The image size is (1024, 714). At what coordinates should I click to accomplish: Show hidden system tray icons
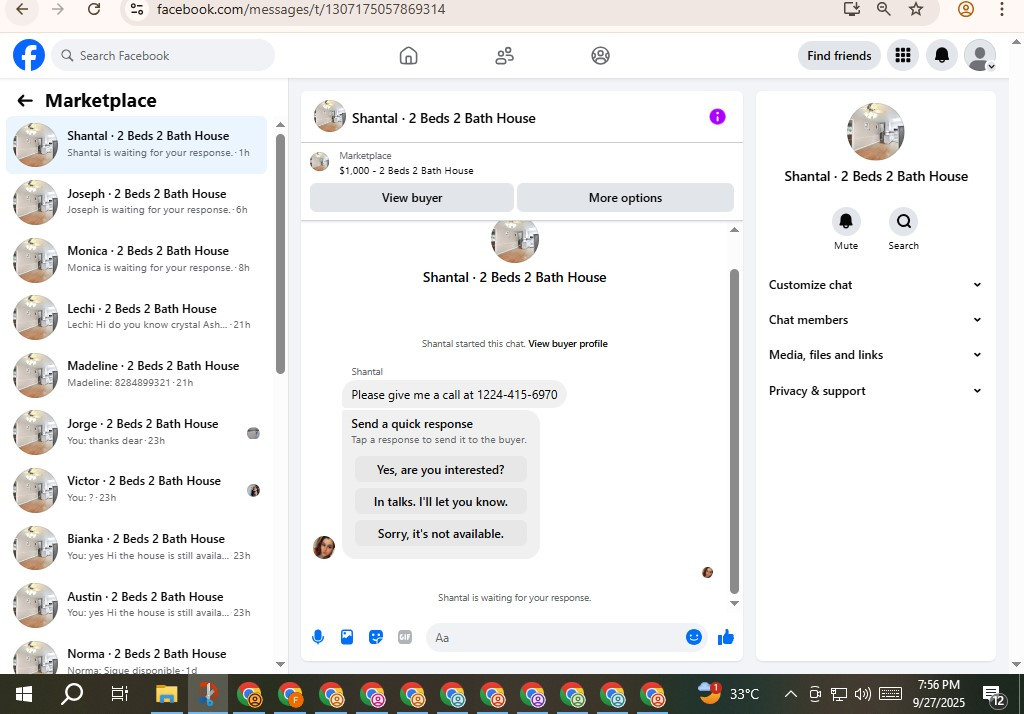[790, 694]
